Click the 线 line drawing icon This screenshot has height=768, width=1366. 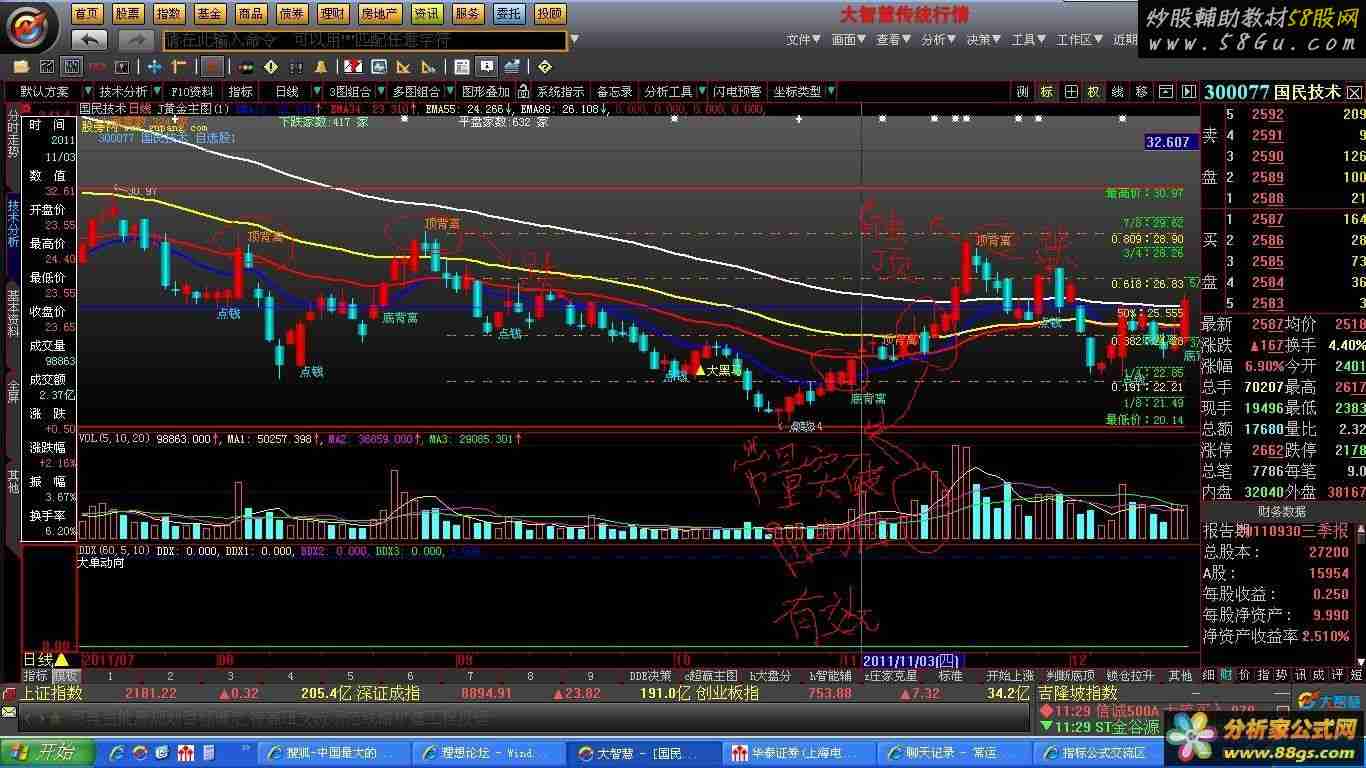pos(1118,92)
